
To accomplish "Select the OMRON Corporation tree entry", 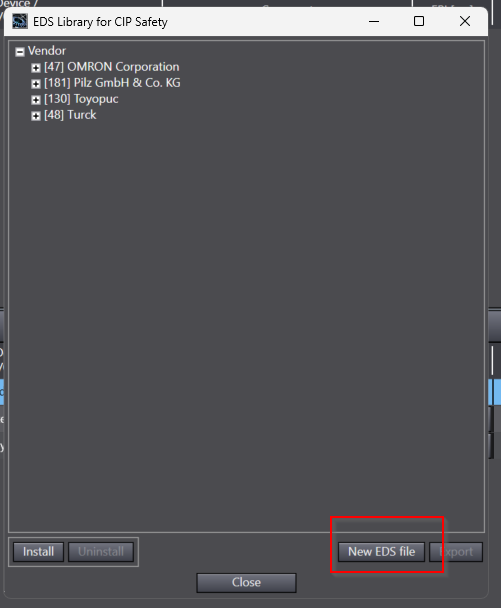I will click(x=112, y=67).
